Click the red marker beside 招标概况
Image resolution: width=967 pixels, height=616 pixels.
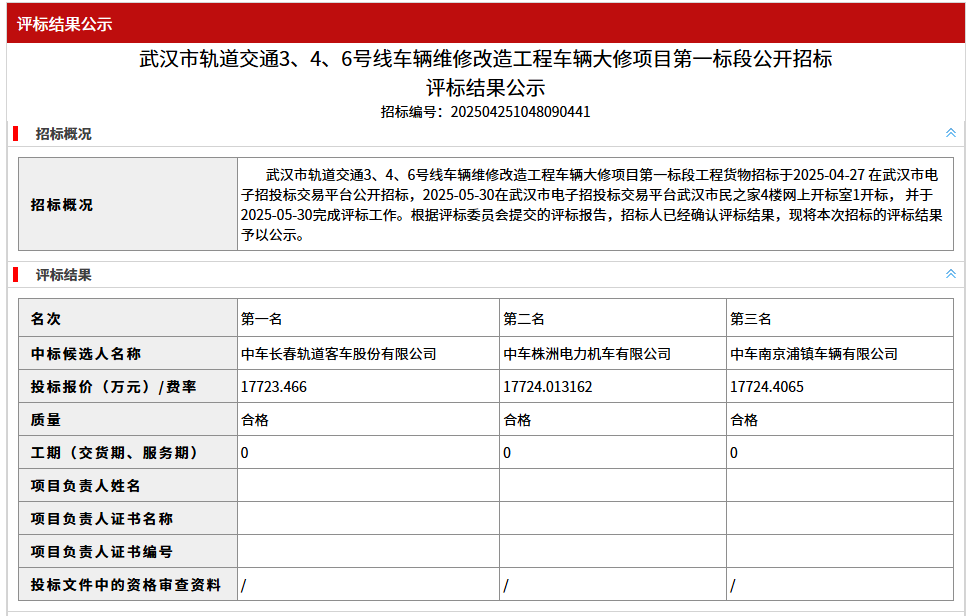[x=16, y=133]
